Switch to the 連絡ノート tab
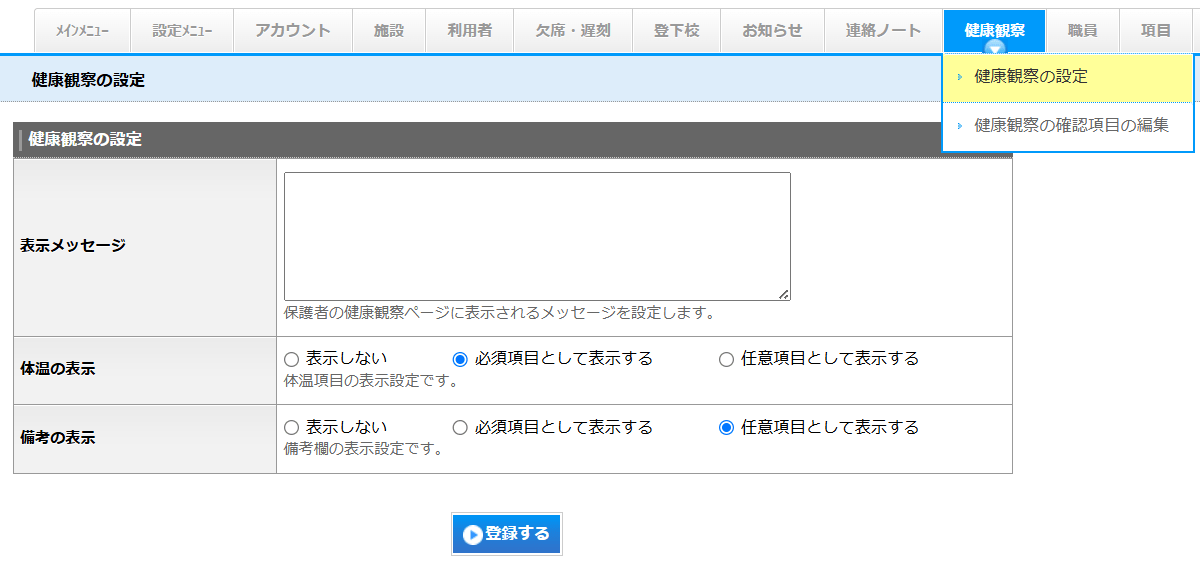1200x573 pixels. (x=884, y=31)
